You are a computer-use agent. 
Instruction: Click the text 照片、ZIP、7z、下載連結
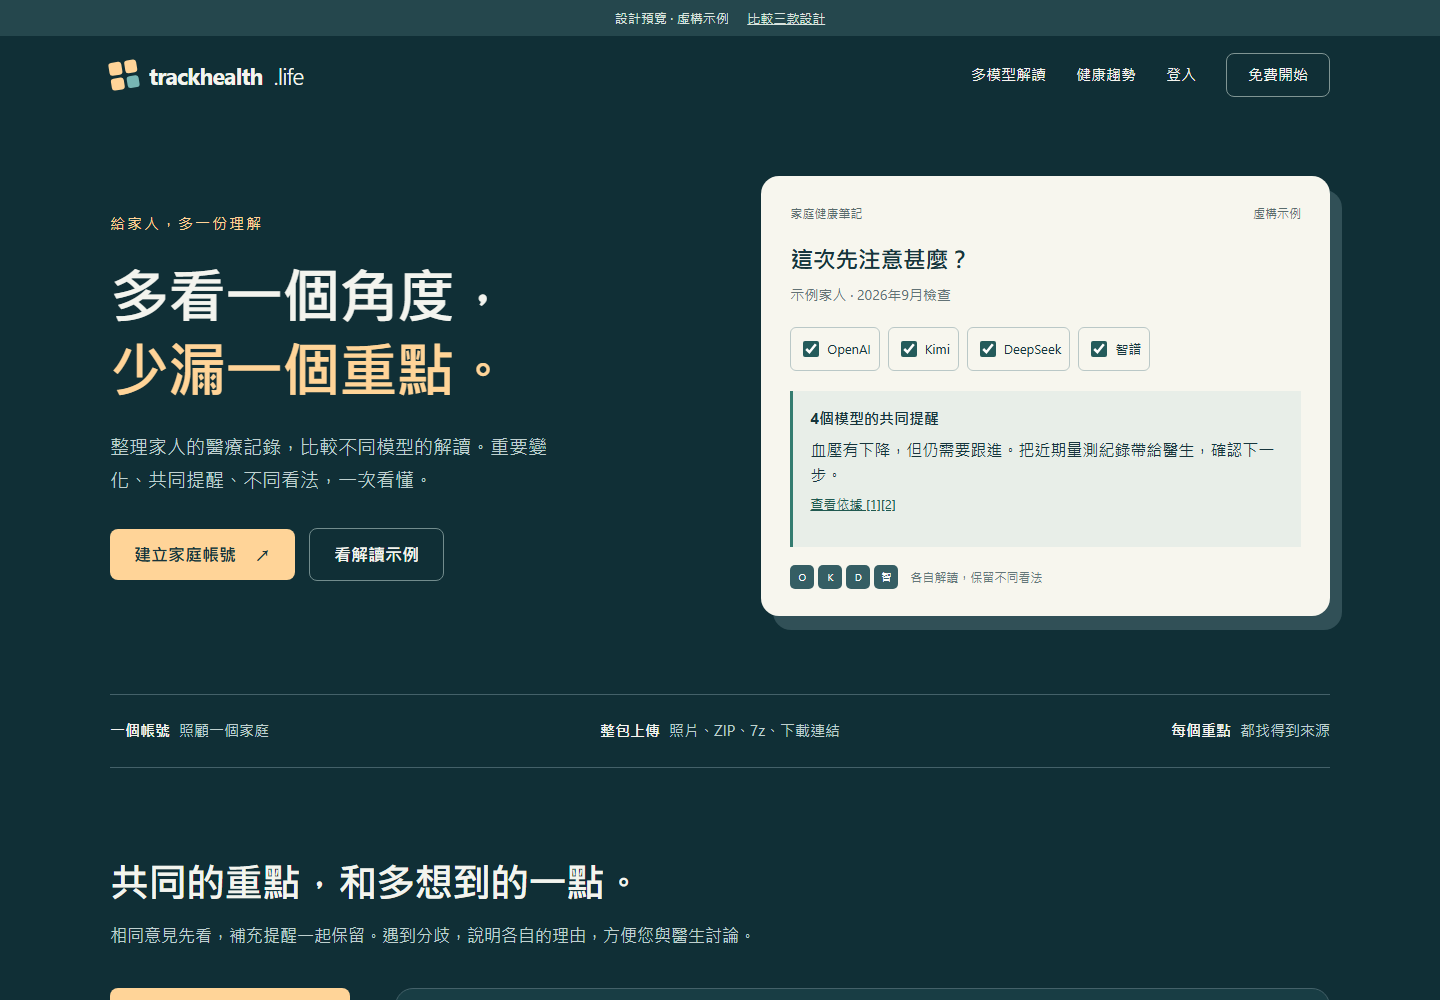[755, 731]
